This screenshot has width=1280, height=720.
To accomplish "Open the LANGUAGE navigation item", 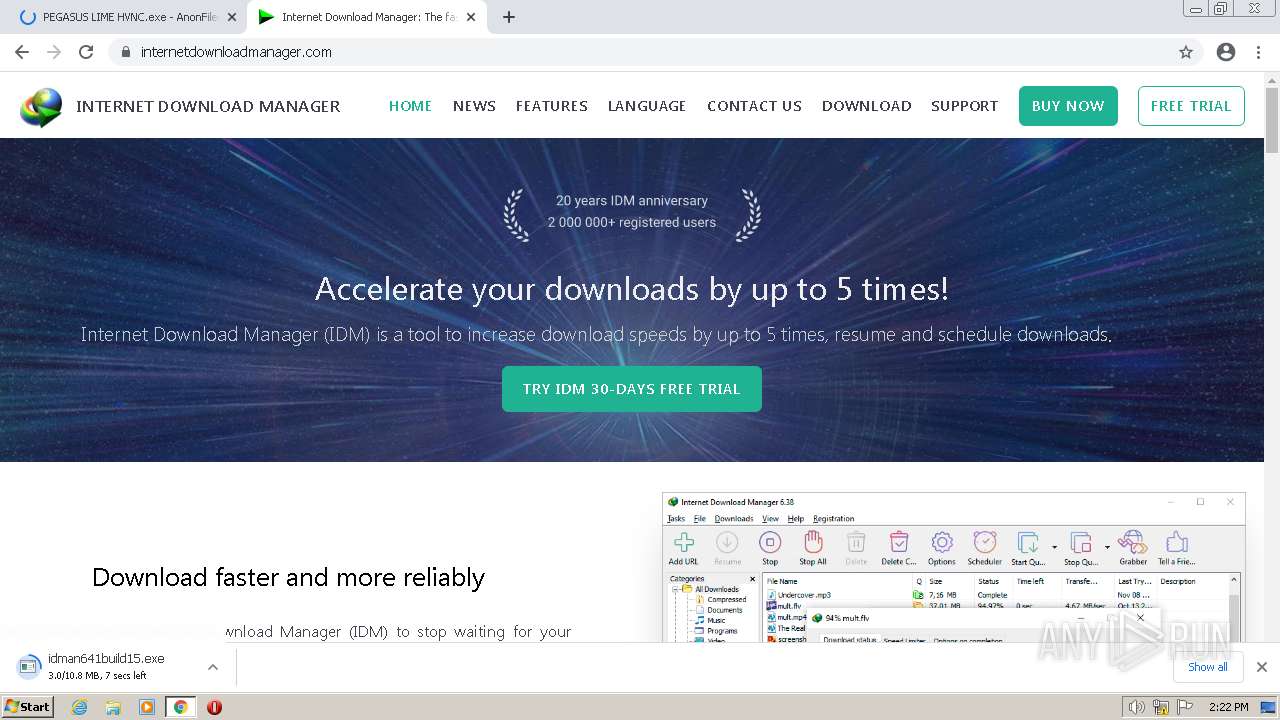I will [647, 106].
